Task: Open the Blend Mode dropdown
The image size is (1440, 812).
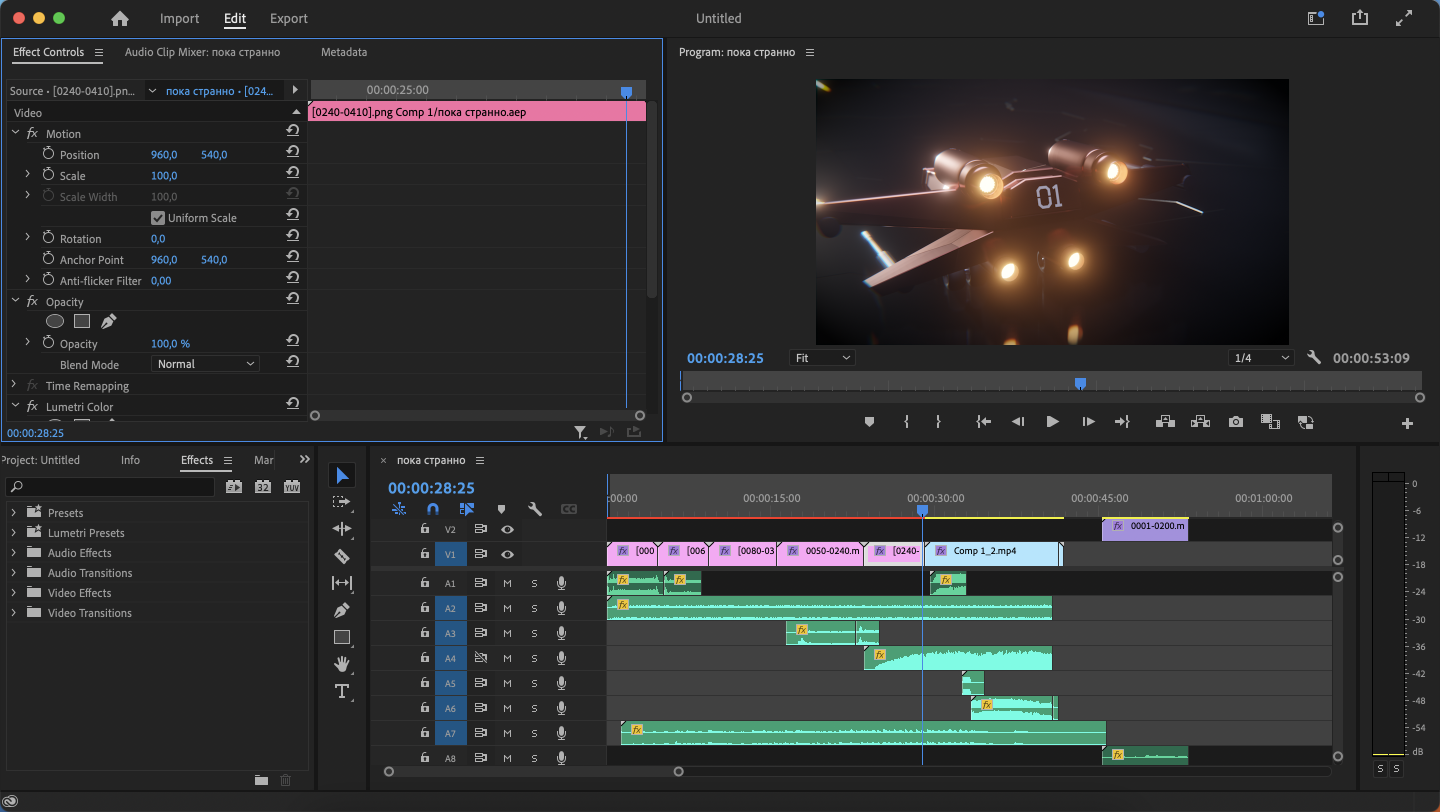Action: coord(205,364)
